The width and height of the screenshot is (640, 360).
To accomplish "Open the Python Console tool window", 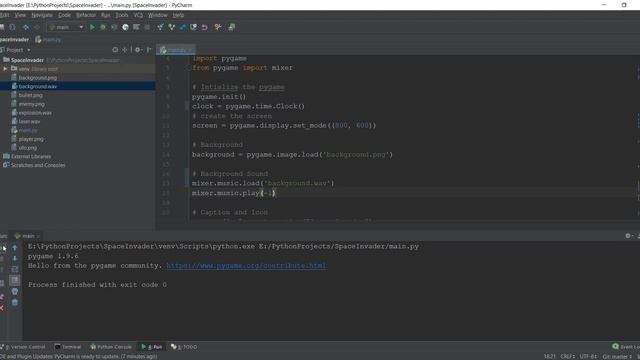I will click(x=111, y=347).
